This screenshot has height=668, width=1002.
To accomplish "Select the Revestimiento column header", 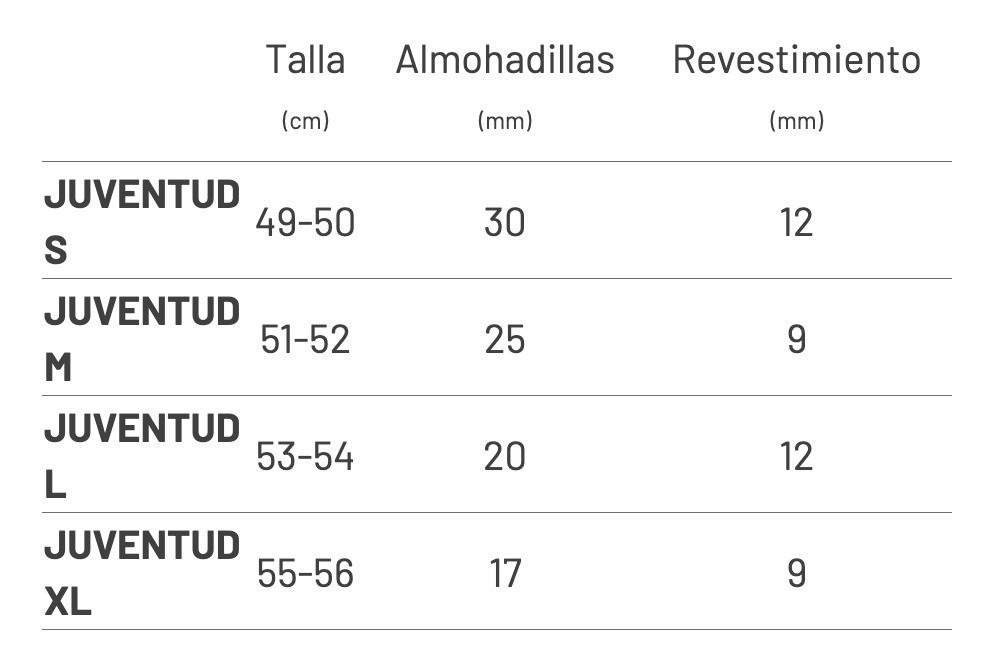I will click(x=796, y=60).
